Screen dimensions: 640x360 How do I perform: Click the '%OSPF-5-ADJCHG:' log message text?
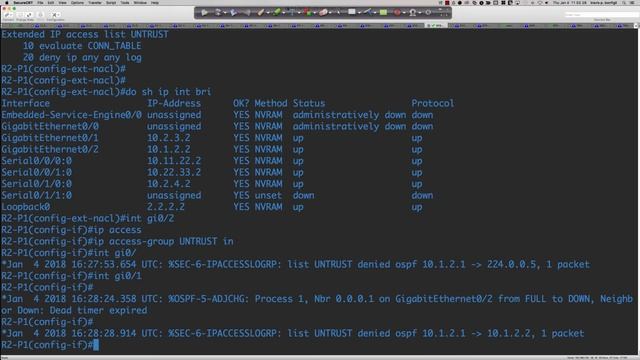tap(208, 299)
